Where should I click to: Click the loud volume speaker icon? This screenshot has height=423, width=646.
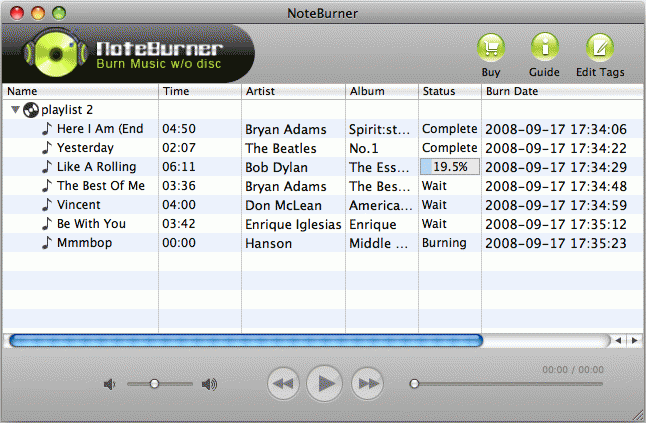tap(209, 384)
